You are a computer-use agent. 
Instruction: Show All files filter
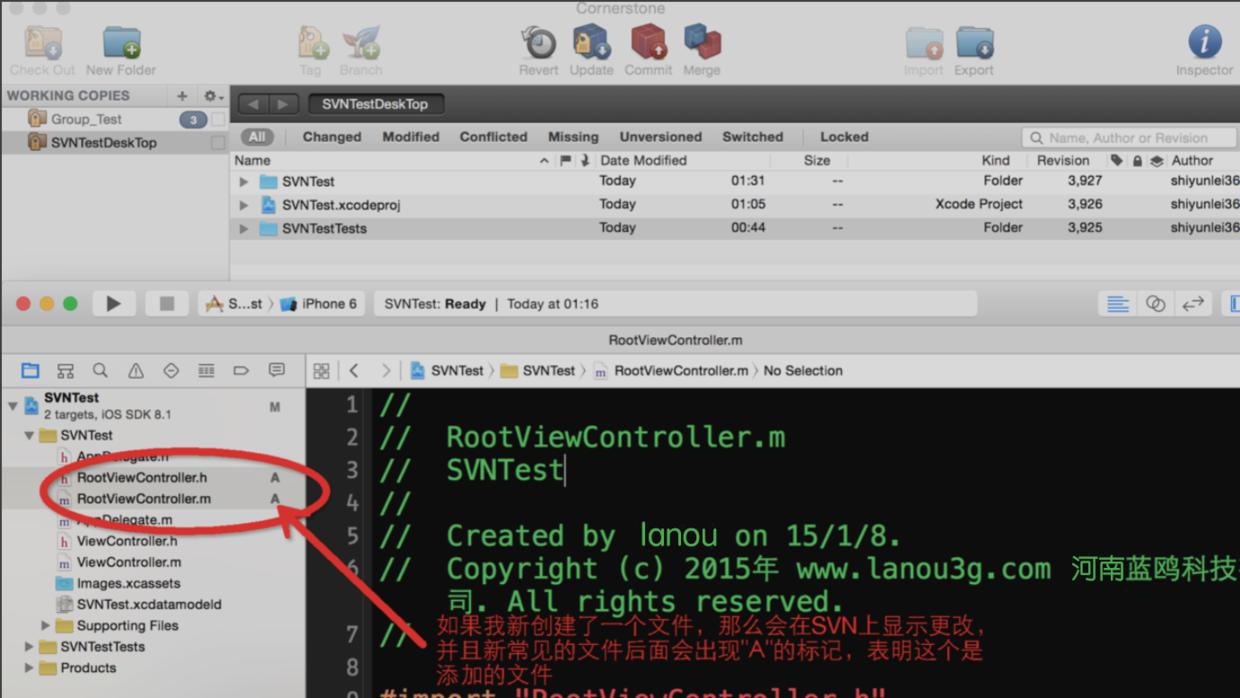point(257,137)
